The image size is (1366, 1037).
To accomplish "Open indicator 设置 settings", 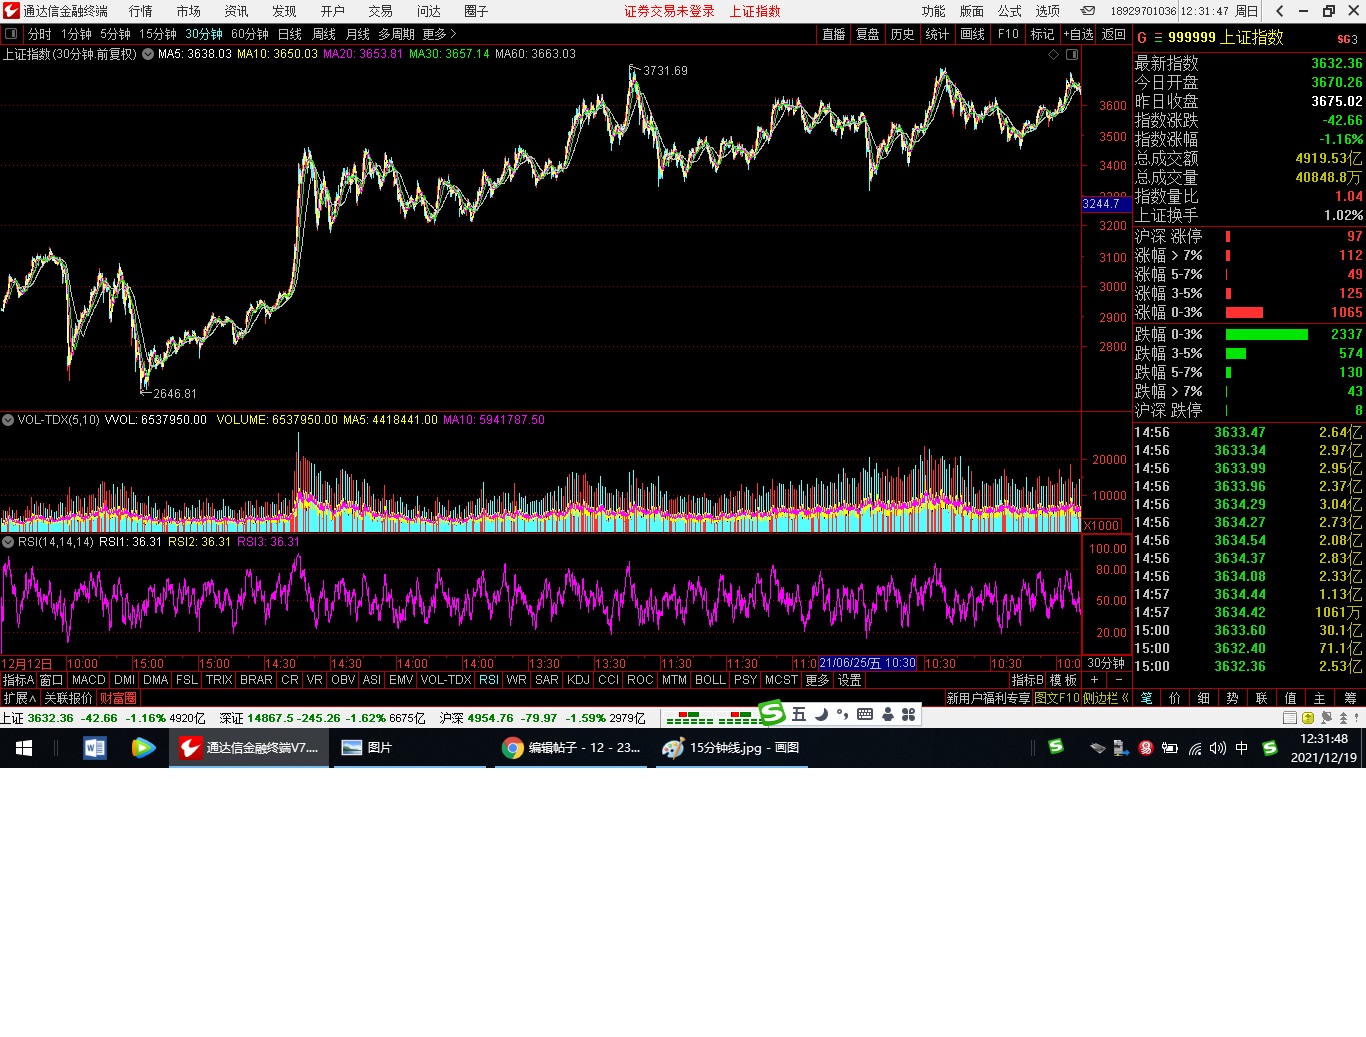I will (850, 680).
